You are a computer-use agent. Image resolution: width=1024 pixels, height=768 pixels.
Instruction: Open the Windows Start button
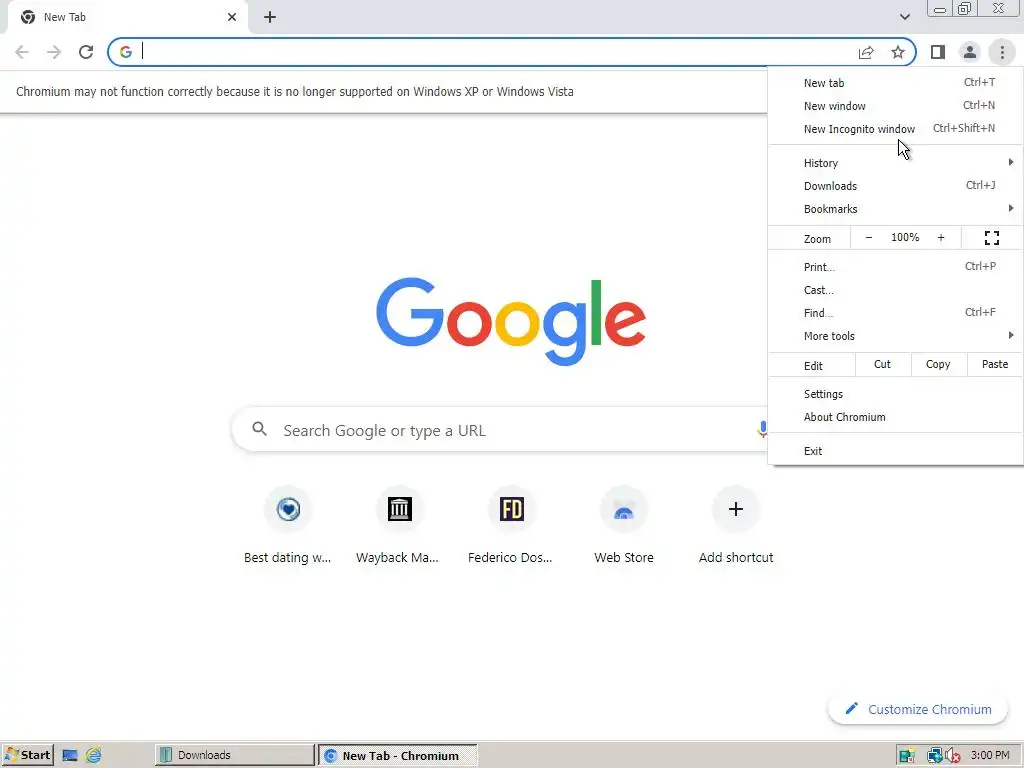(27, 755)
